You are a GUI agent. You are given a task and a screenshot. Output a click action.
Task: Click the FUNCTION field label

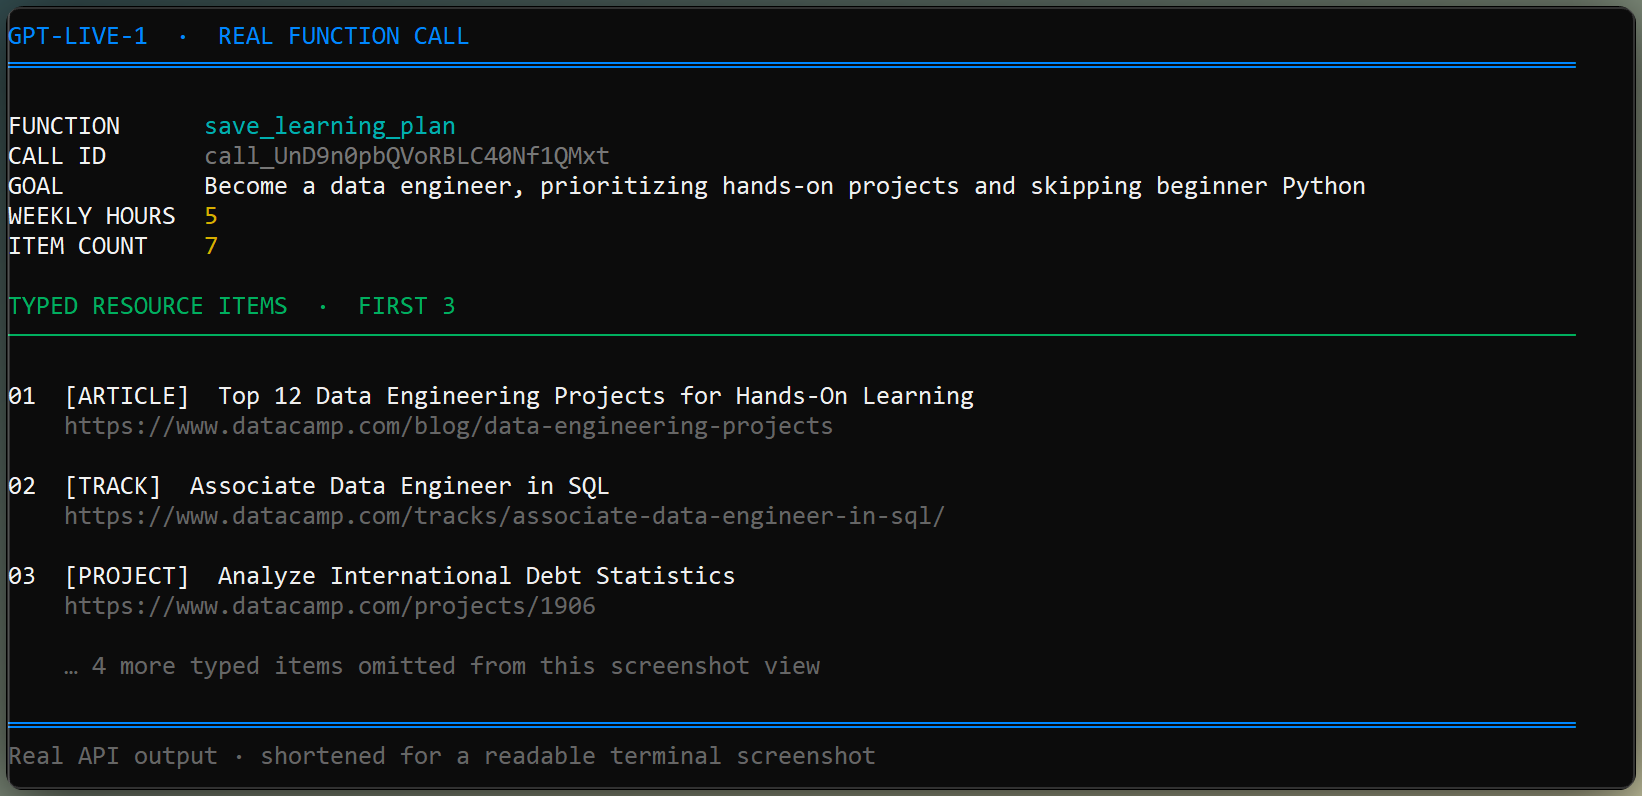coord(64,127)
